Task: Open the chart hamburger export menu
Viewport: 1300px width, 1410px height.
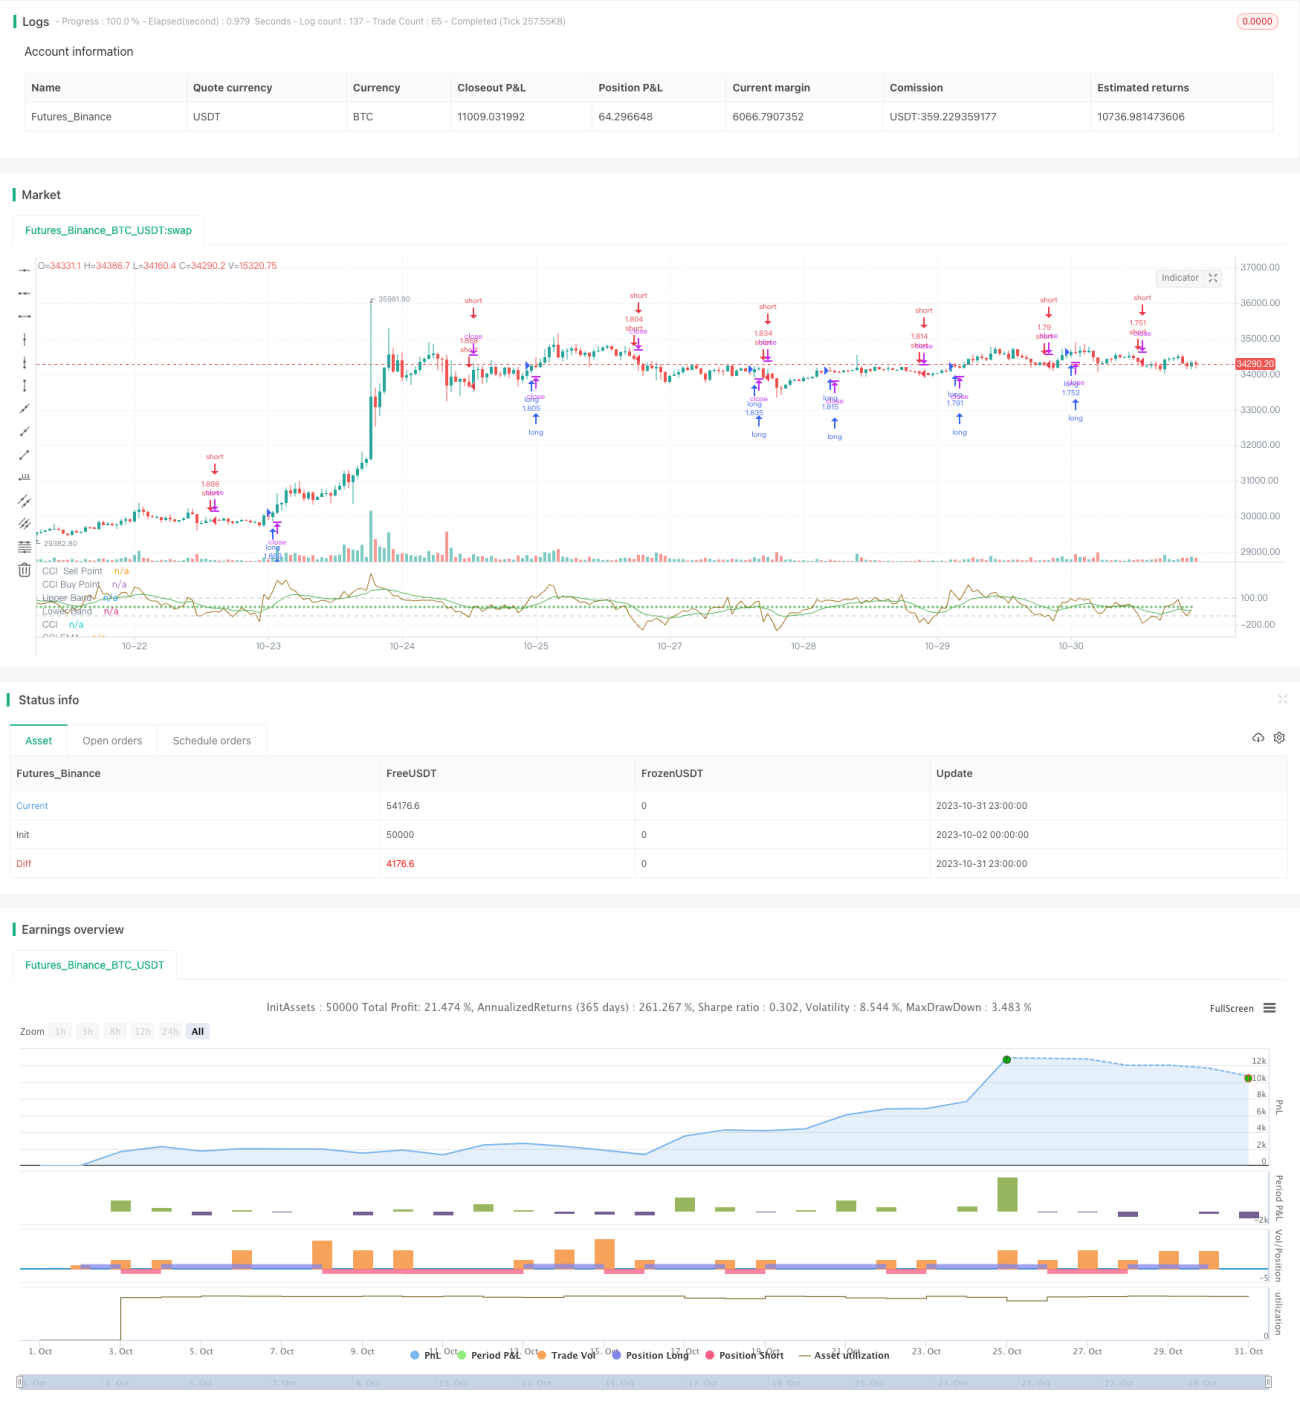Action: [1269, 1008]
